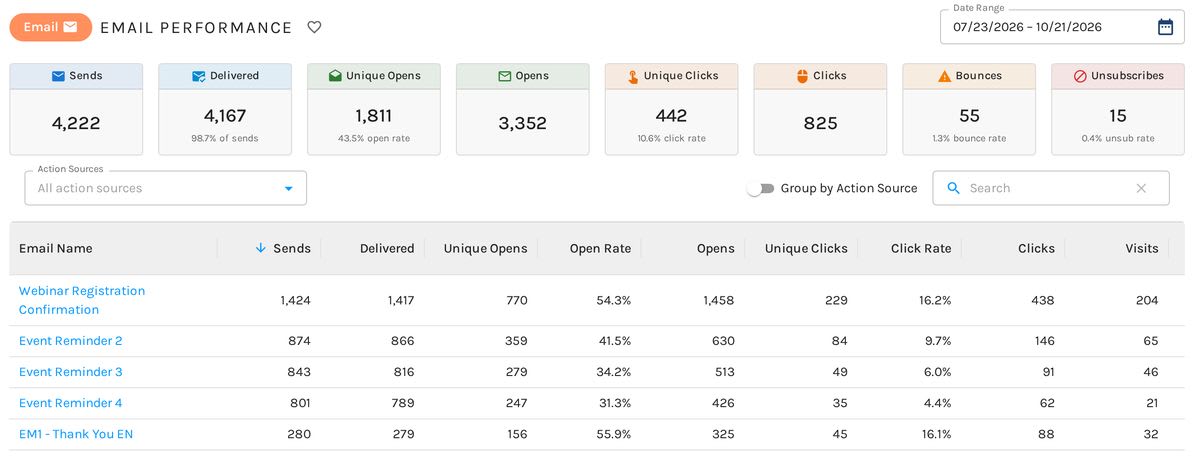Viewport: 1200px width, 458px height.
Task: Toggle Group by Action Source switch
Action: (761, 188)
